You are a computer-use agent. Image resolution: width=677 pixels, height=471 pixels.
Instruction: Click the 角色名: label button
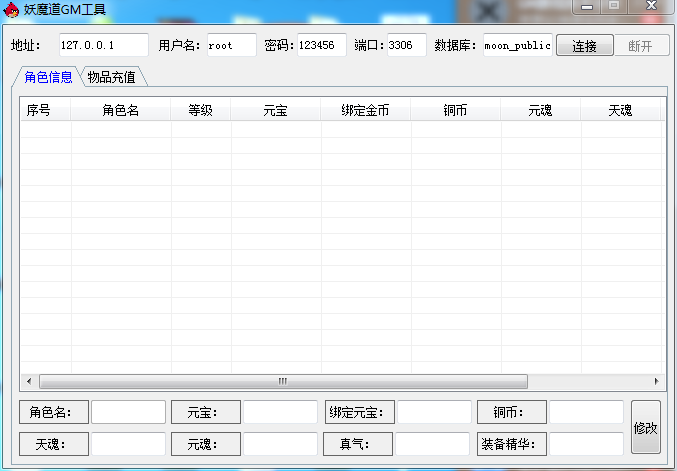click(x=54, y=412)
